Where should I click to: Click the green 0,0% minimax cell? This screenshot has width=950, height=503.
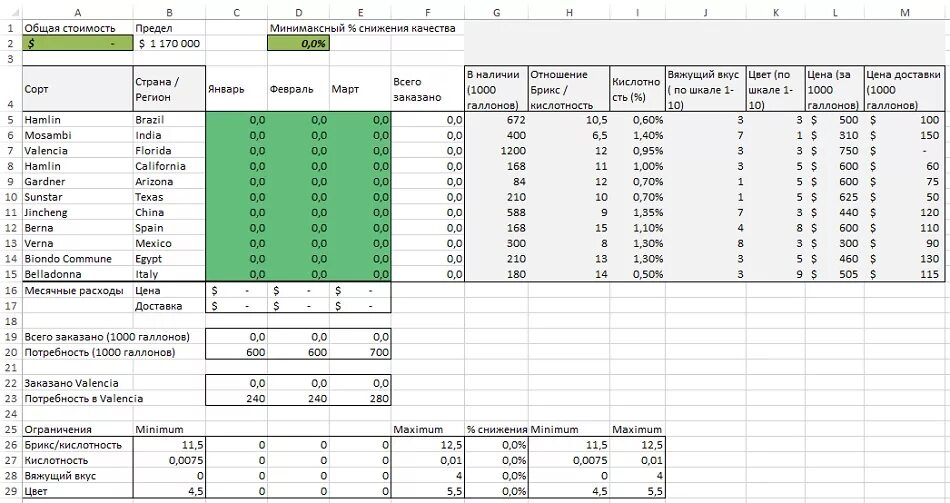(298, 43)
